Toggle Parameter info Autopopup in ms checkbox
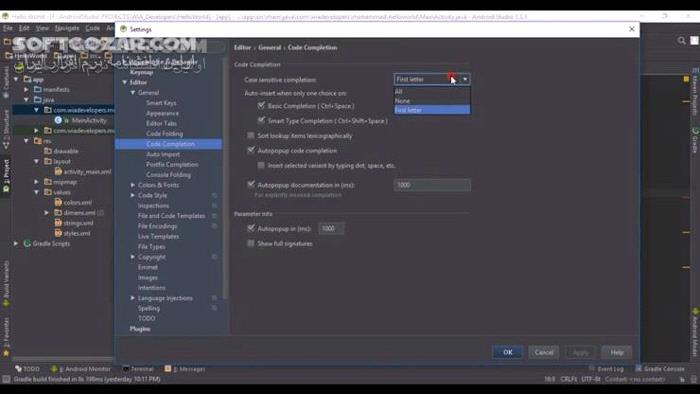Viewport: 700px width, 394px height. pos(251,228)
